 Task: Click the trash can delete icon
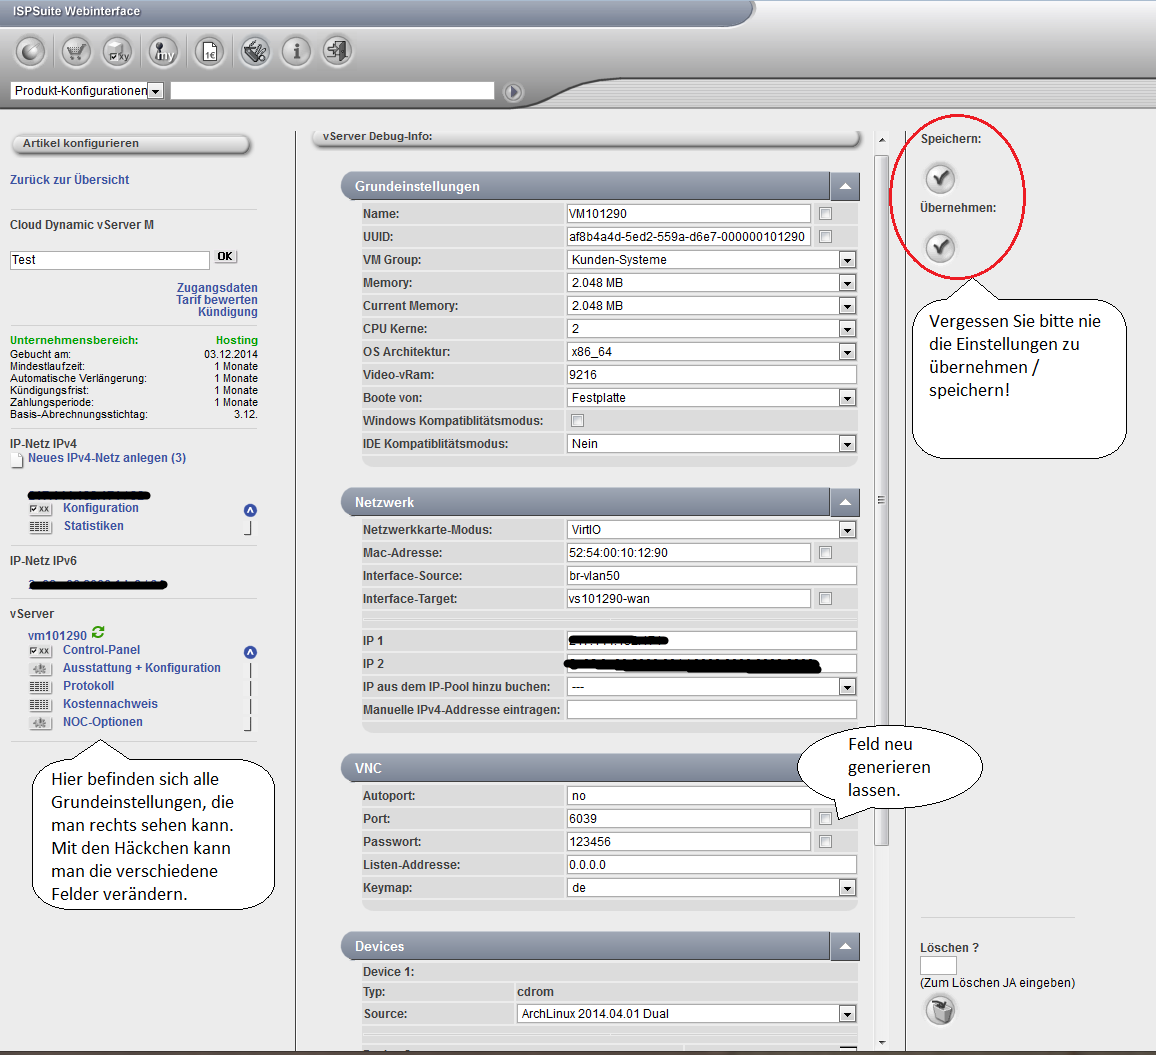click(x=940, y=1011)
